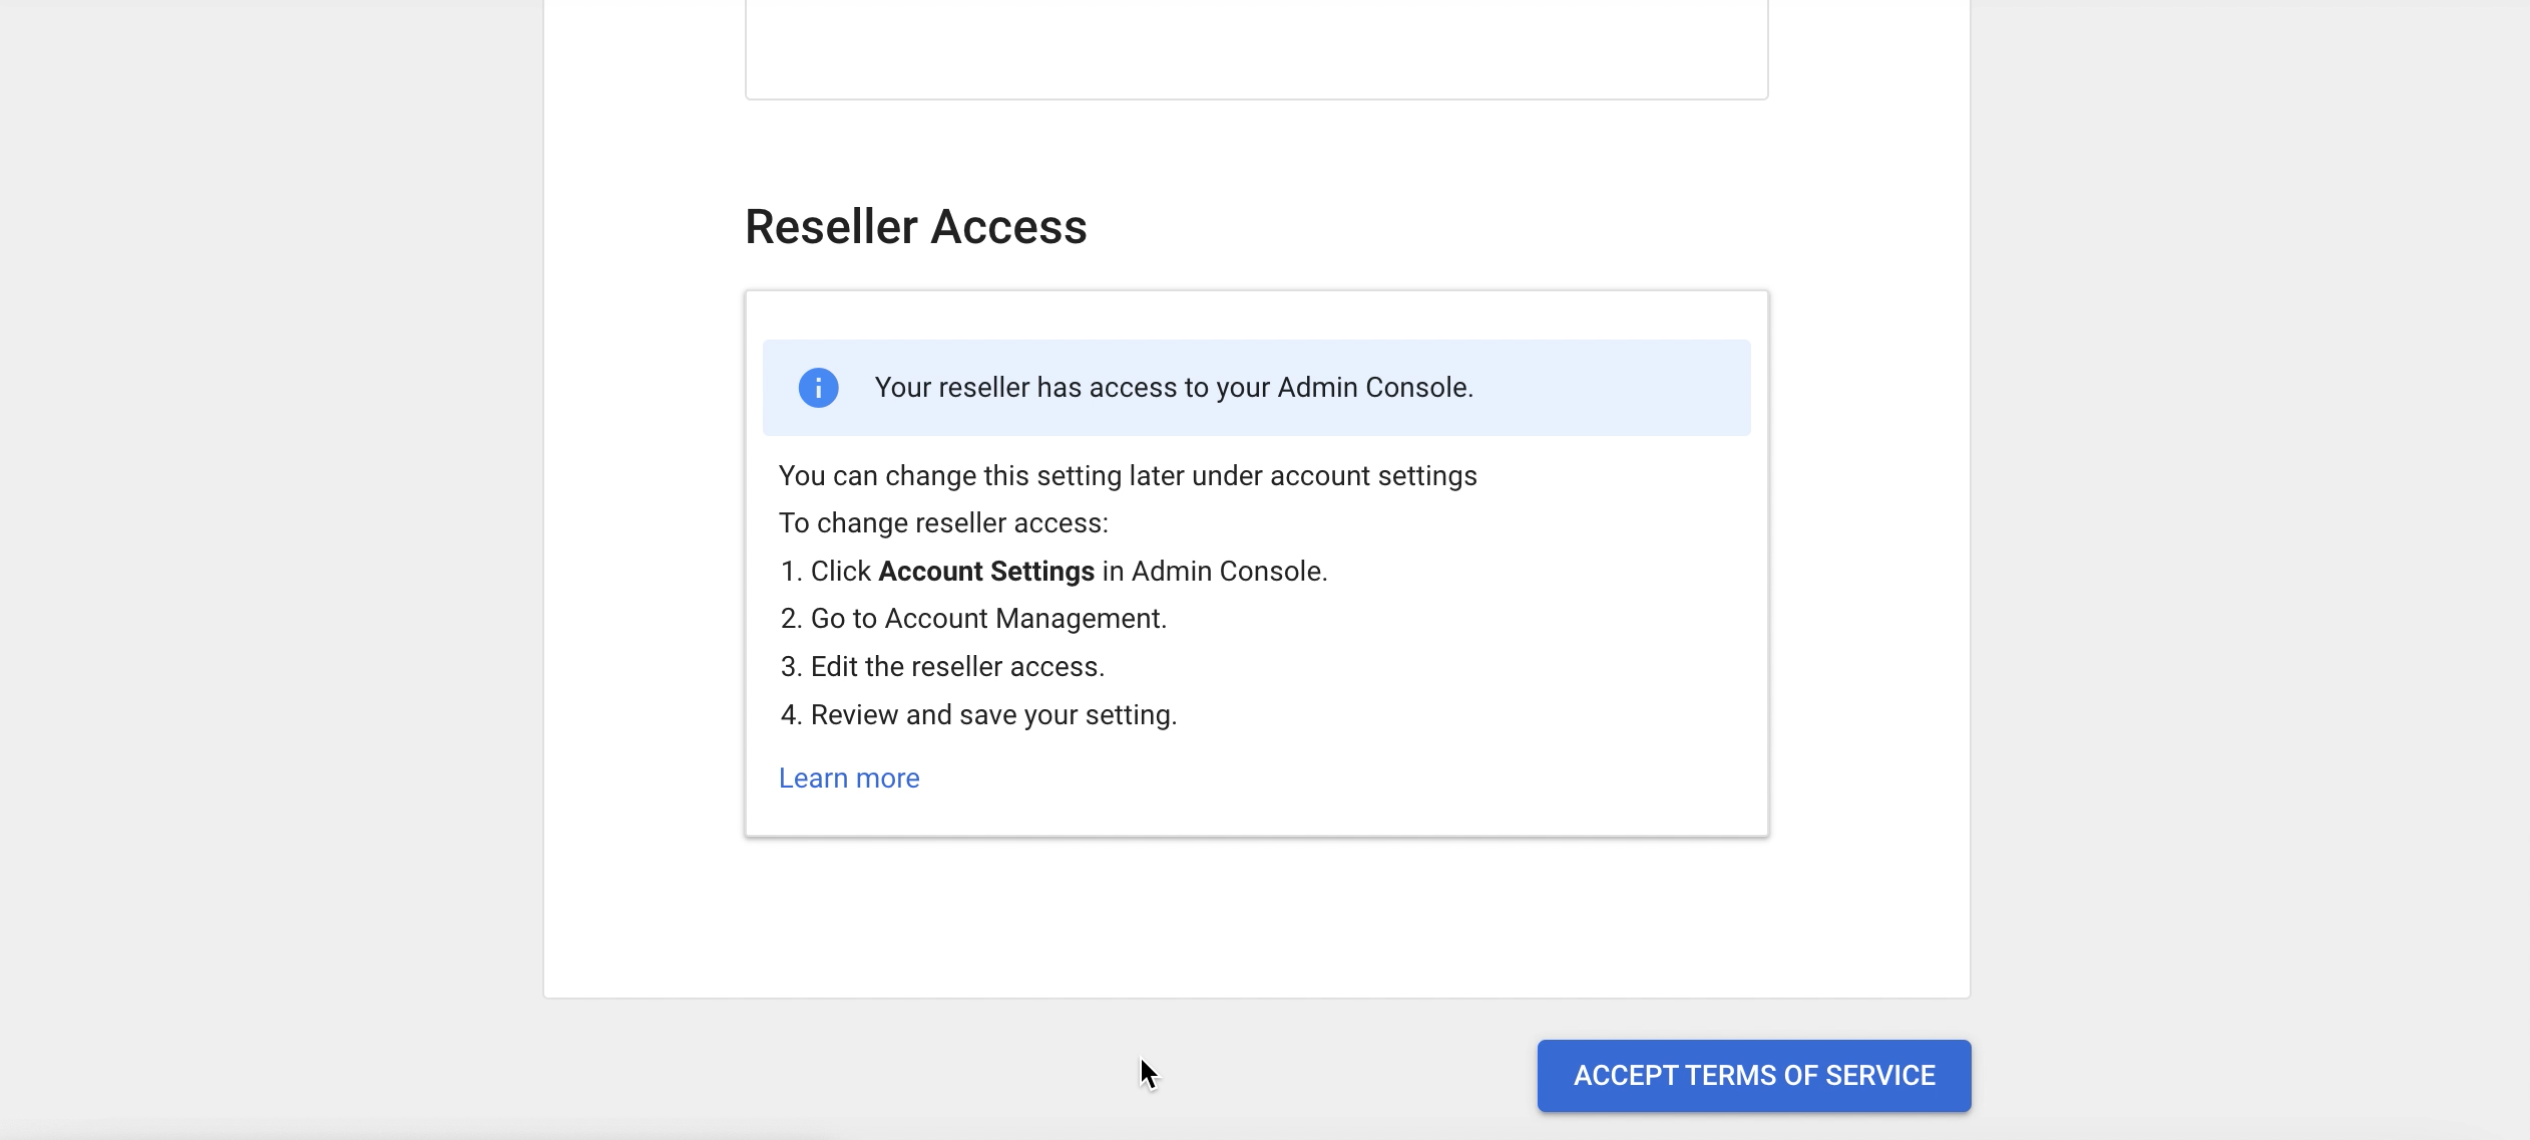Click the 'To change reseller access:' line
Screen dimensions: 2530x1140
point(943,523)
